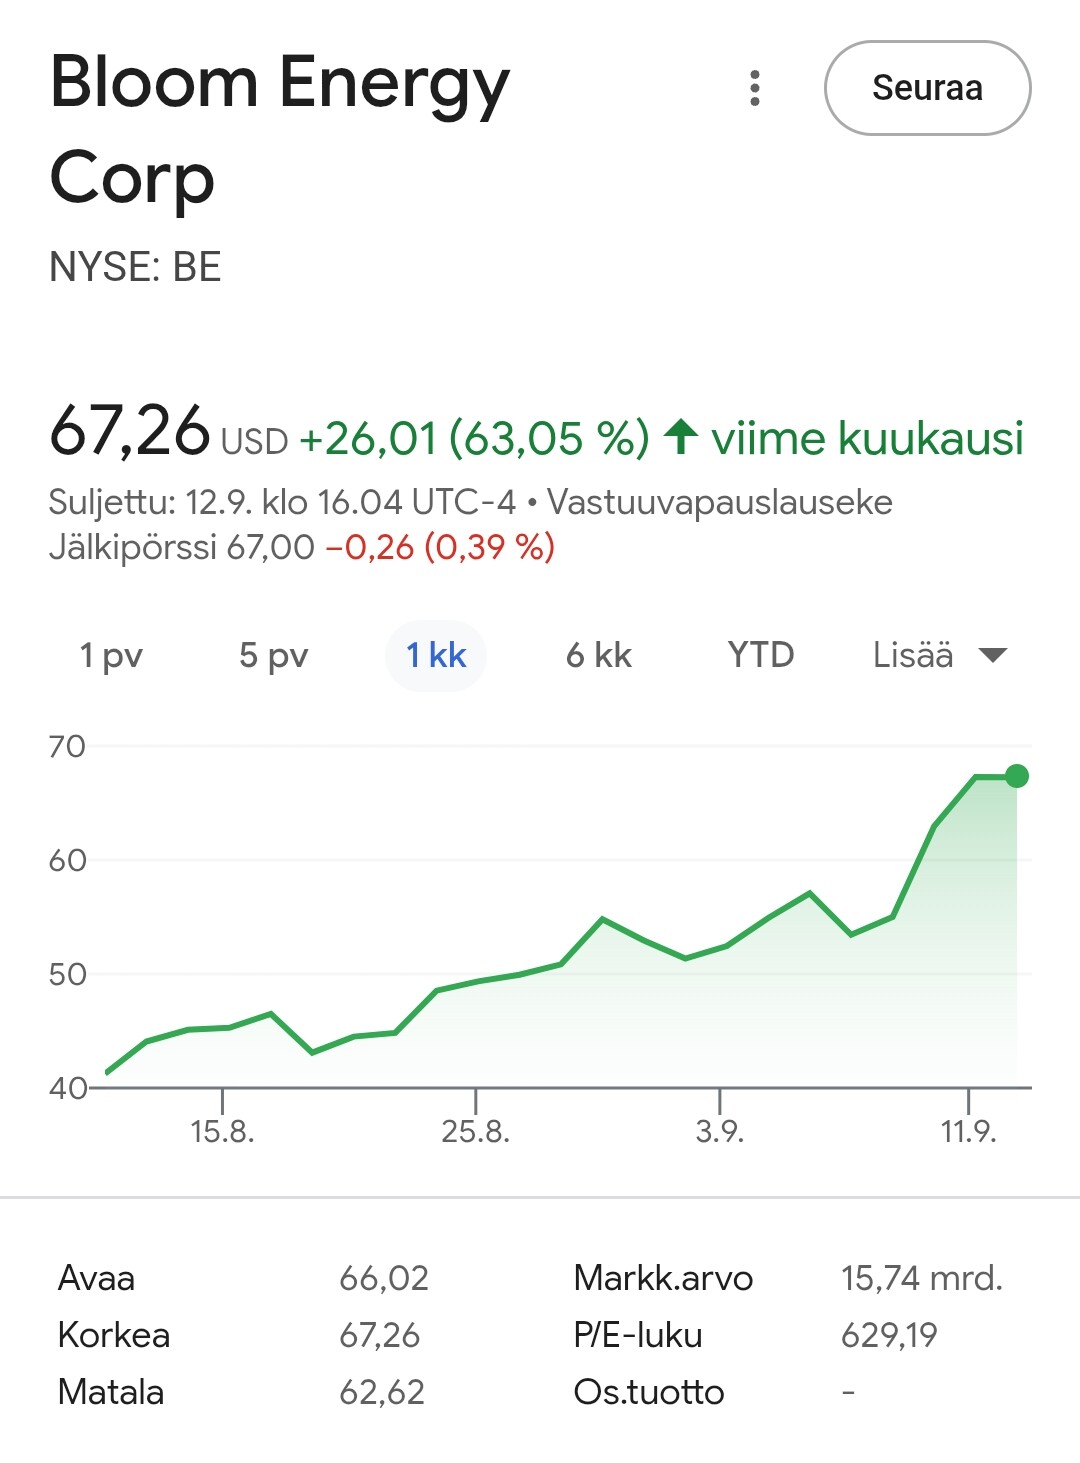Open the three-dot options menu

(x=755, y=88)
